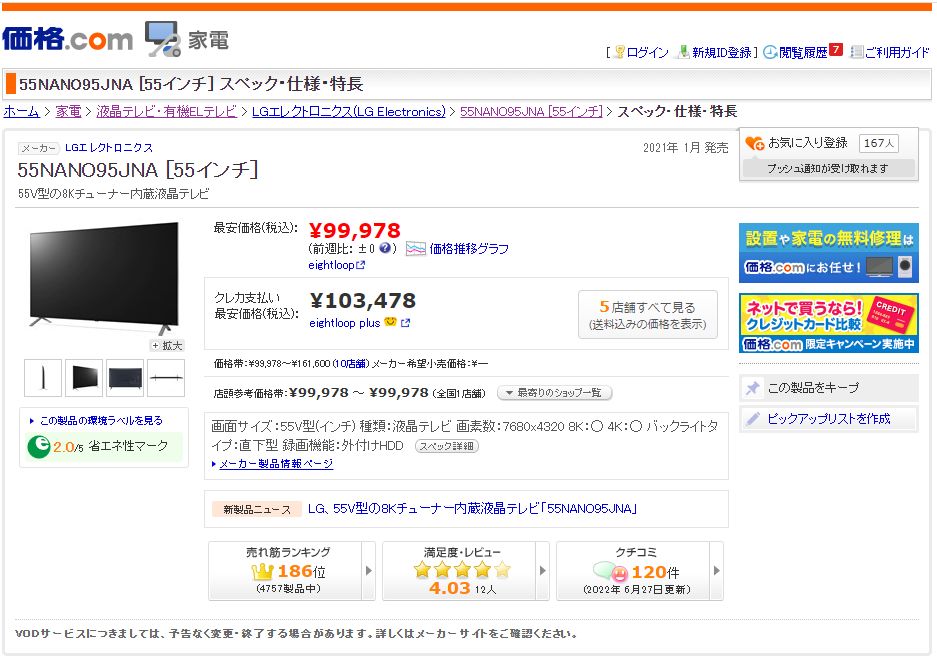The image size is (937, 659).
Task: Open the 価格推移グラフ link
Action: pos(469,249)
